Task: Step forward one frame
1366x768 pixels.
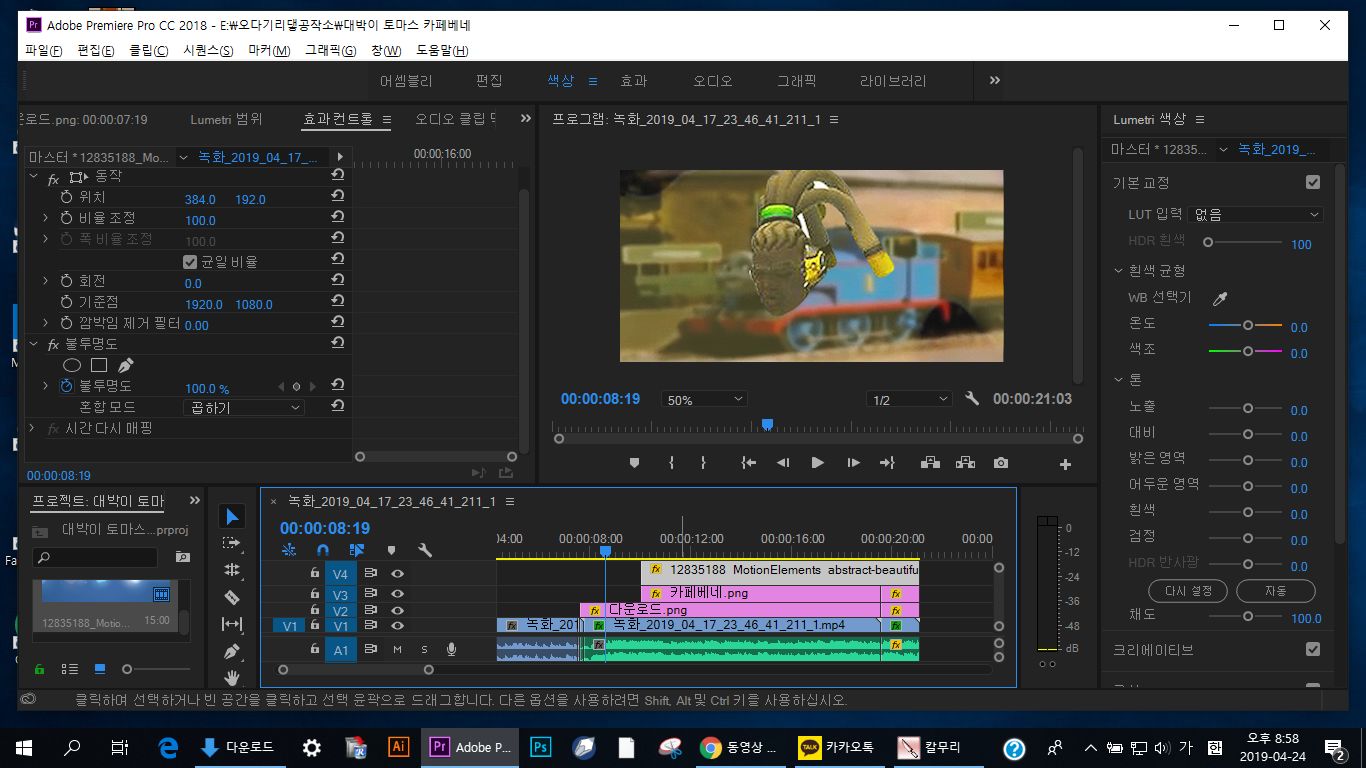Action: coord(853,463)
